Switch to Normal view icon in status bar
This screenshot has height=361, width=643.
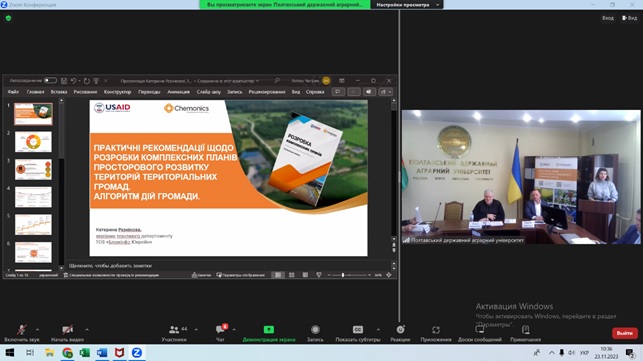pyautogui.click(x=278, y=275)
